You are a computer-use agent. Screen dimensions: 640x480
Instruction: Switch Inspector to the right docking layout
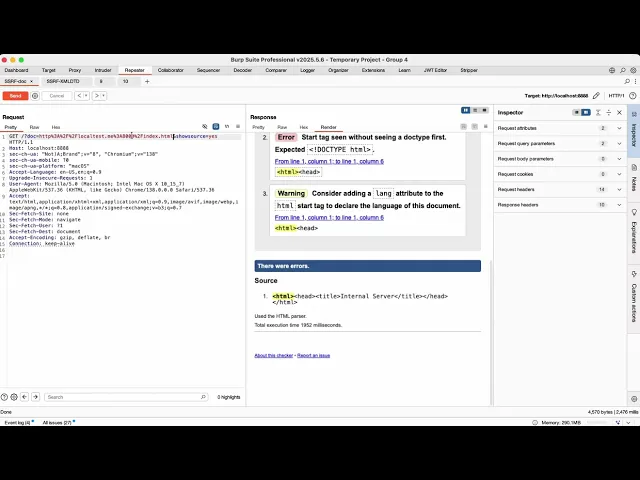[586, 112]
